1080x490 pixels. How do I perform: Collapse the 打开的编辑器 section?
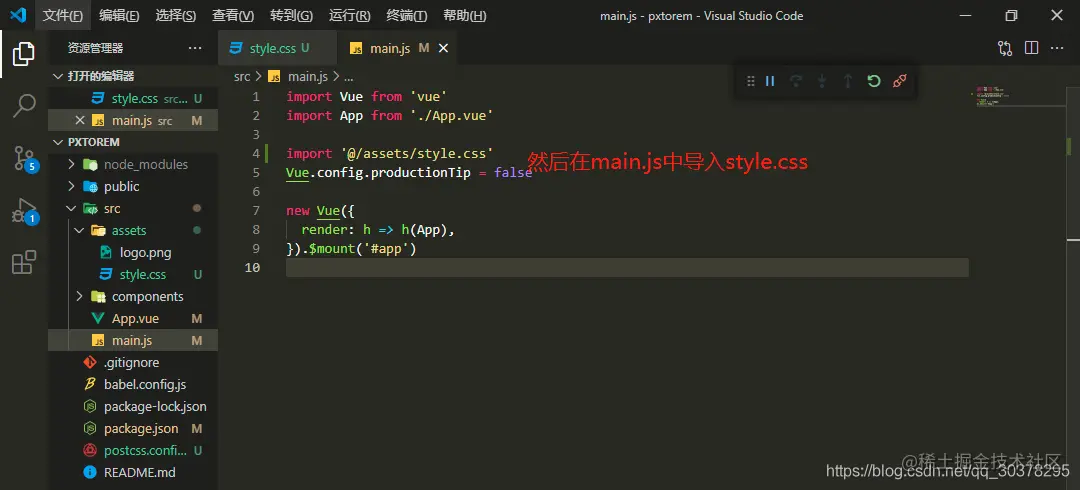133,76
